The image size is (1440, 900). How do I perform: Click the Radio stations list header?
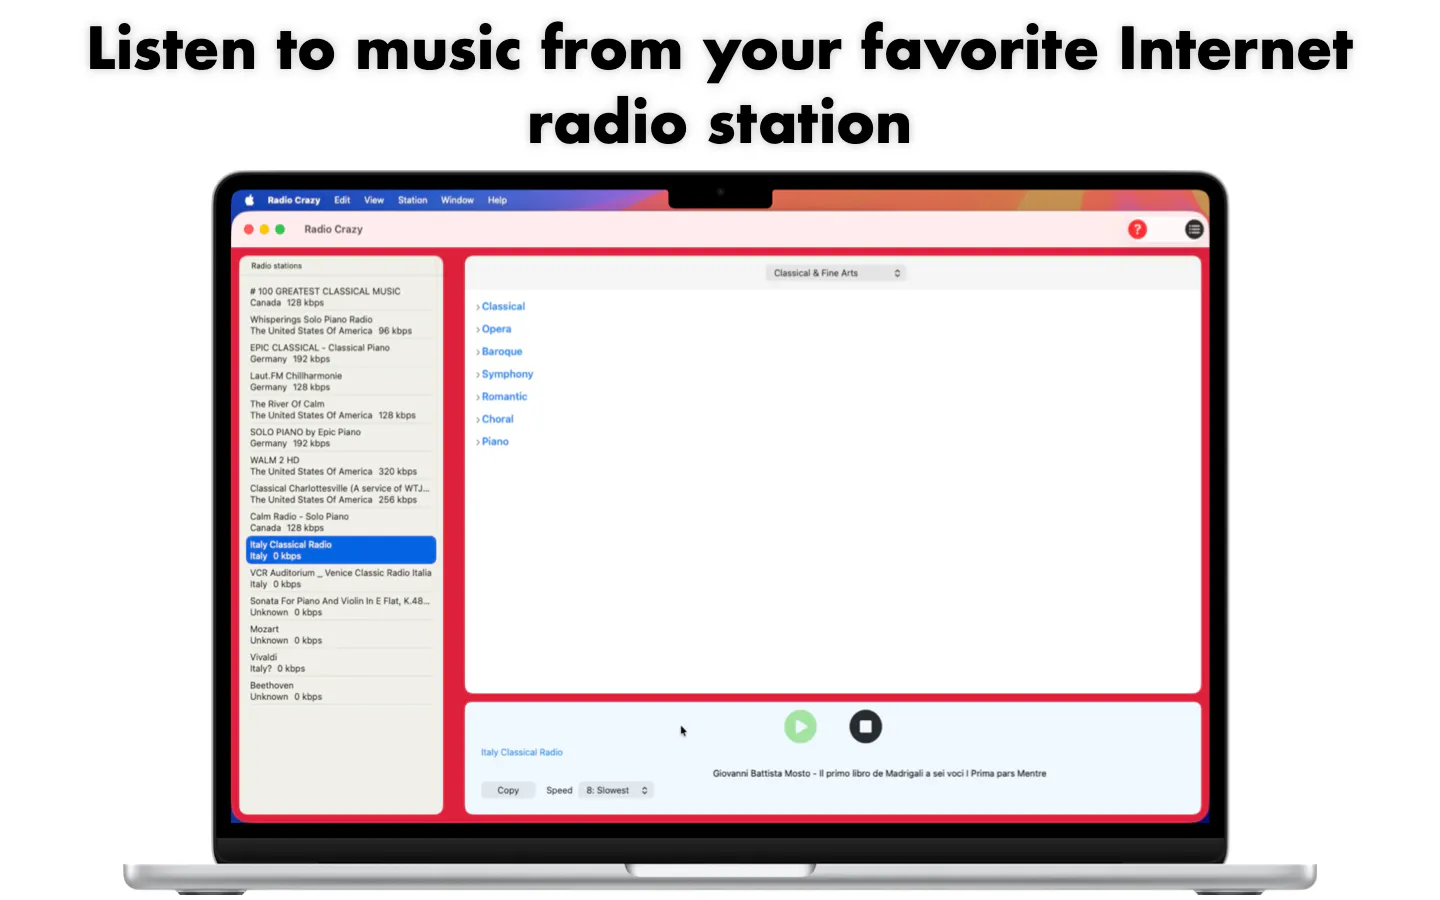tap(276, 266)
